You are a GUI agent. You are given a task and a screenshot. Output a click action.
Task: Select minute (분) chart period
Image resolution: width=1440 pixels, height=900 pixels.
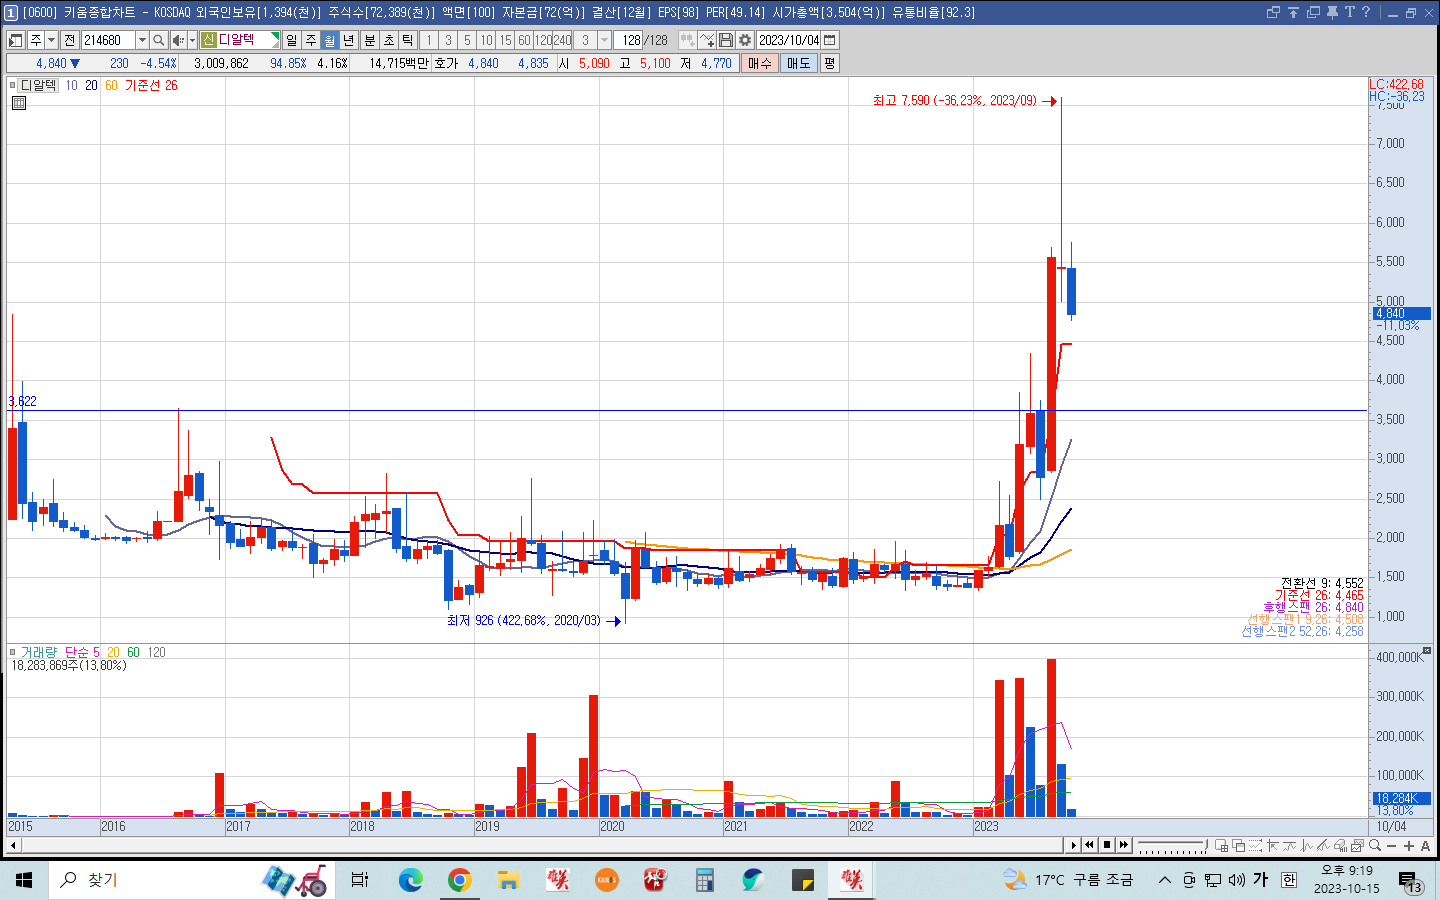[x=370, y=40]
